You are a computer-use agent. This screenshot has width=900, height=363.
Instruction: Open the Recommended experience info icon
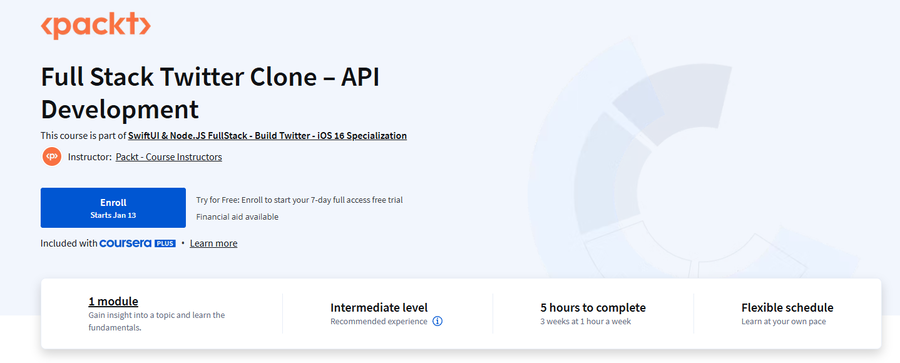[x=437, y=322]
